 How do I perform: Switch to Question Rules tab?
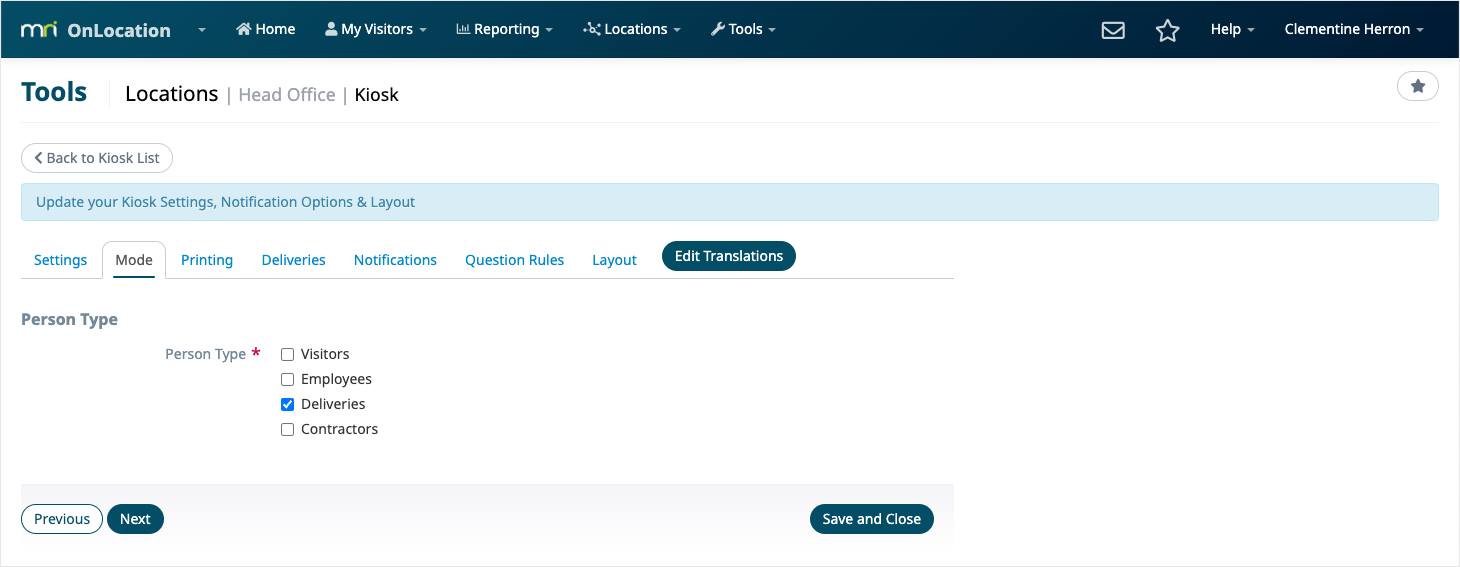(x=514, y=260)
